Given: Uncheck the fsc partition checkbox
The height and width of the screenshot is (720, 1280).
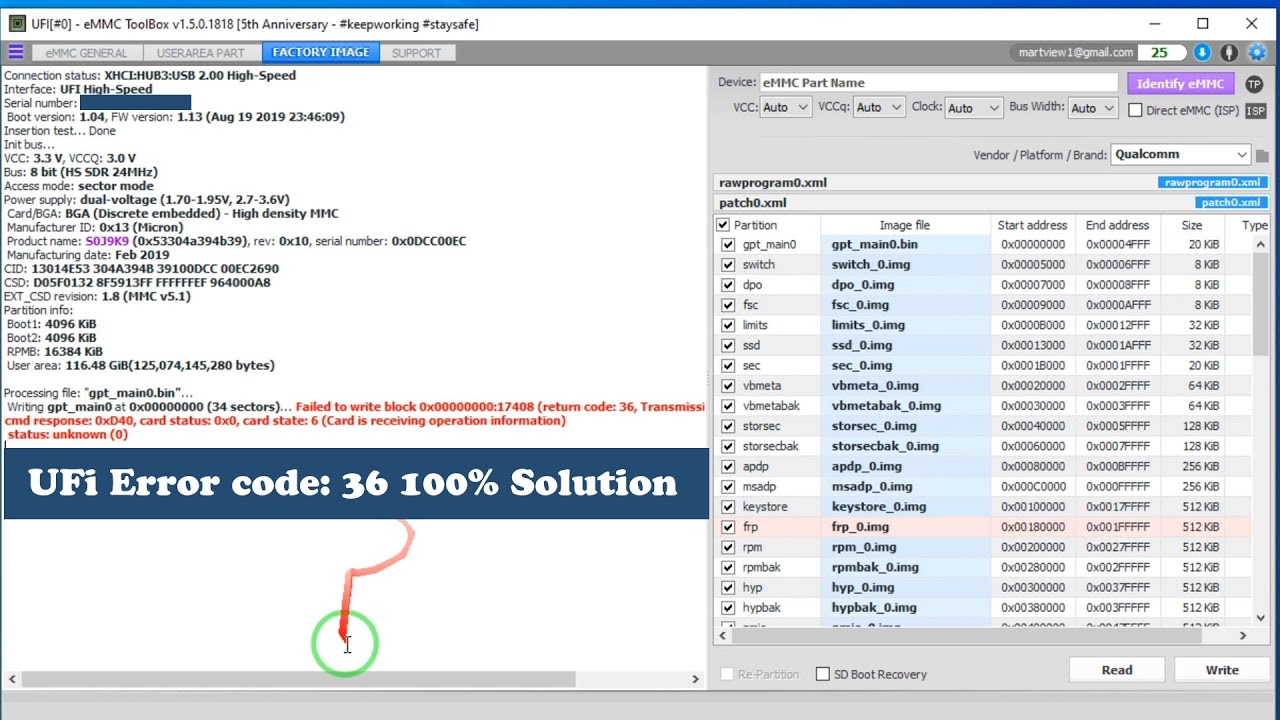Looking at the screenshot, I should click(x=728, y=305).
